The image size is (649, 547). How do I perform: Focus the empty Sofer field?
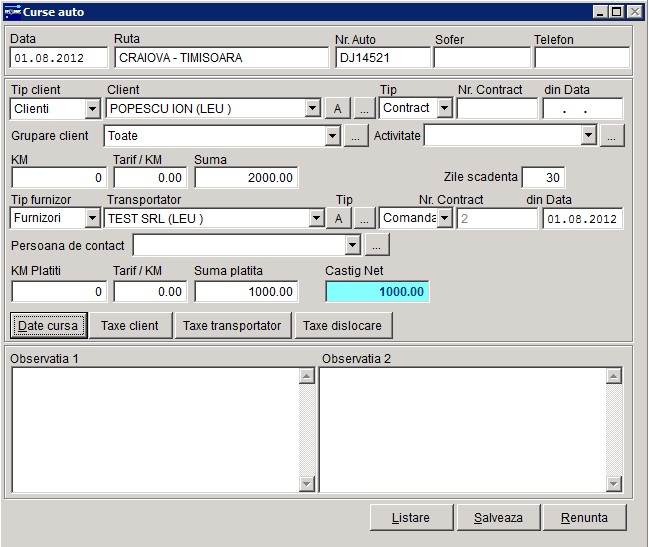[x=482, y=58]
